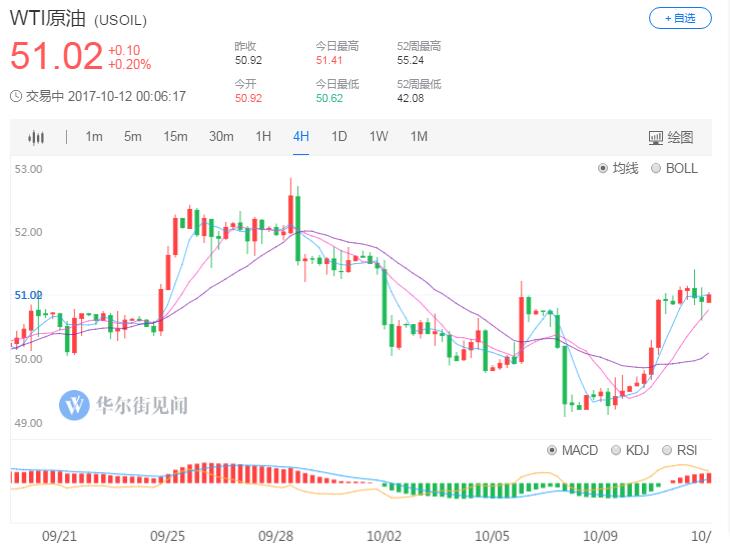Show the 1D daily chart
The height and width of the screenshot is (549, 730).
tap(339, 137)
